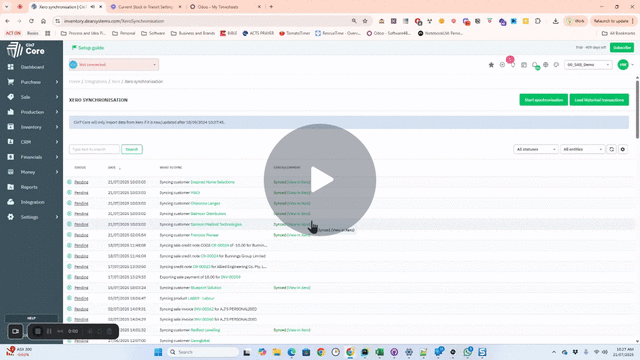Open the Not connected Xero dropdown
The width and height of the screenshot is (640, 360).
point(113,64)
